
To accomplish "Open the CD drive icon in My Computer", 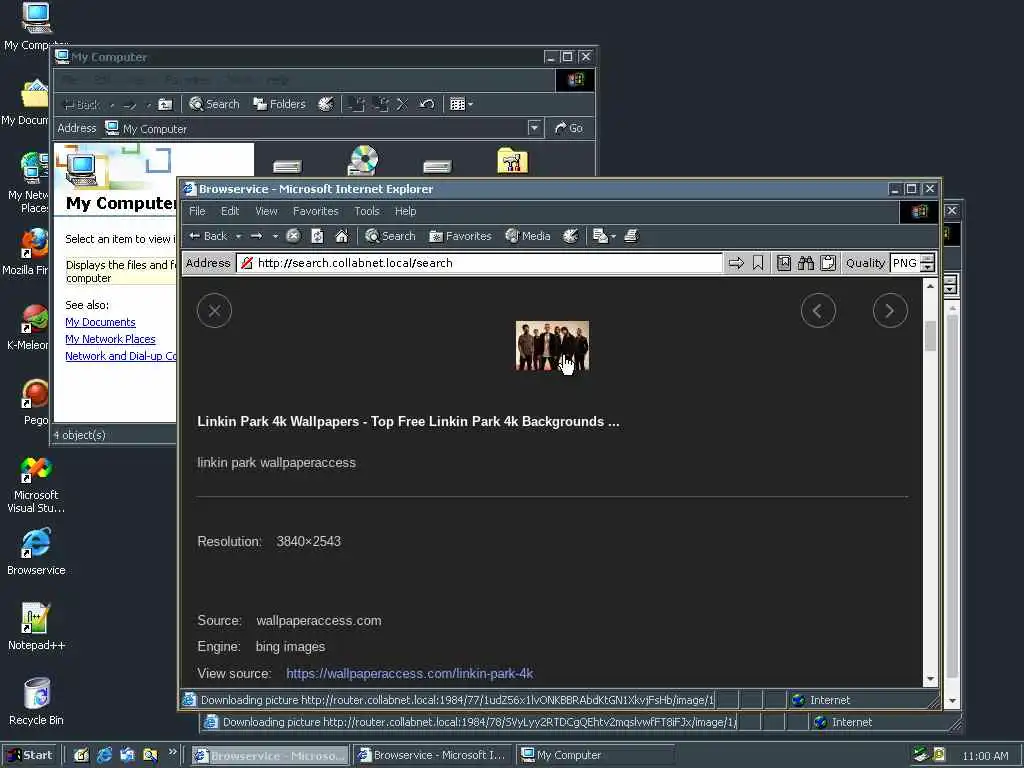I will (x=363, y=161).
